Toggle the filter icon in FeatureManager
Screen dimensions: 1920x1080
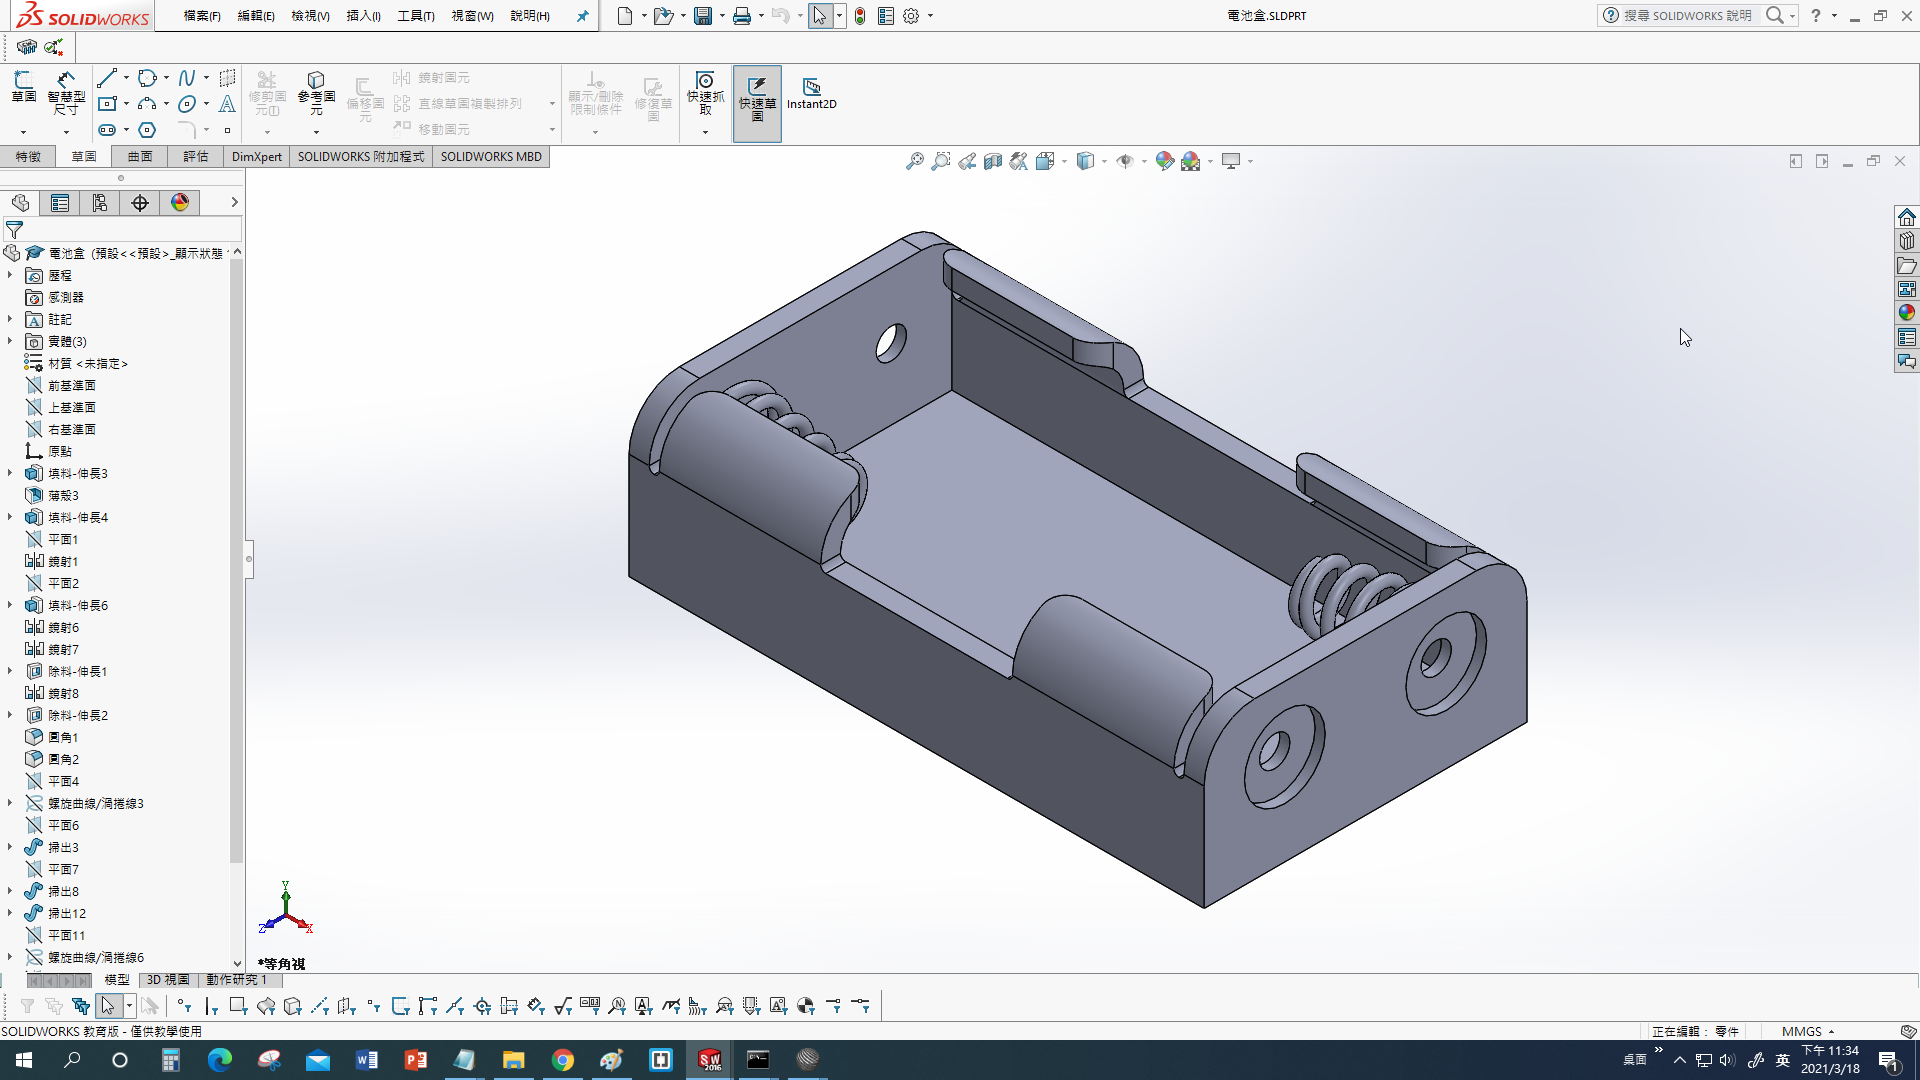pos(15,230)
